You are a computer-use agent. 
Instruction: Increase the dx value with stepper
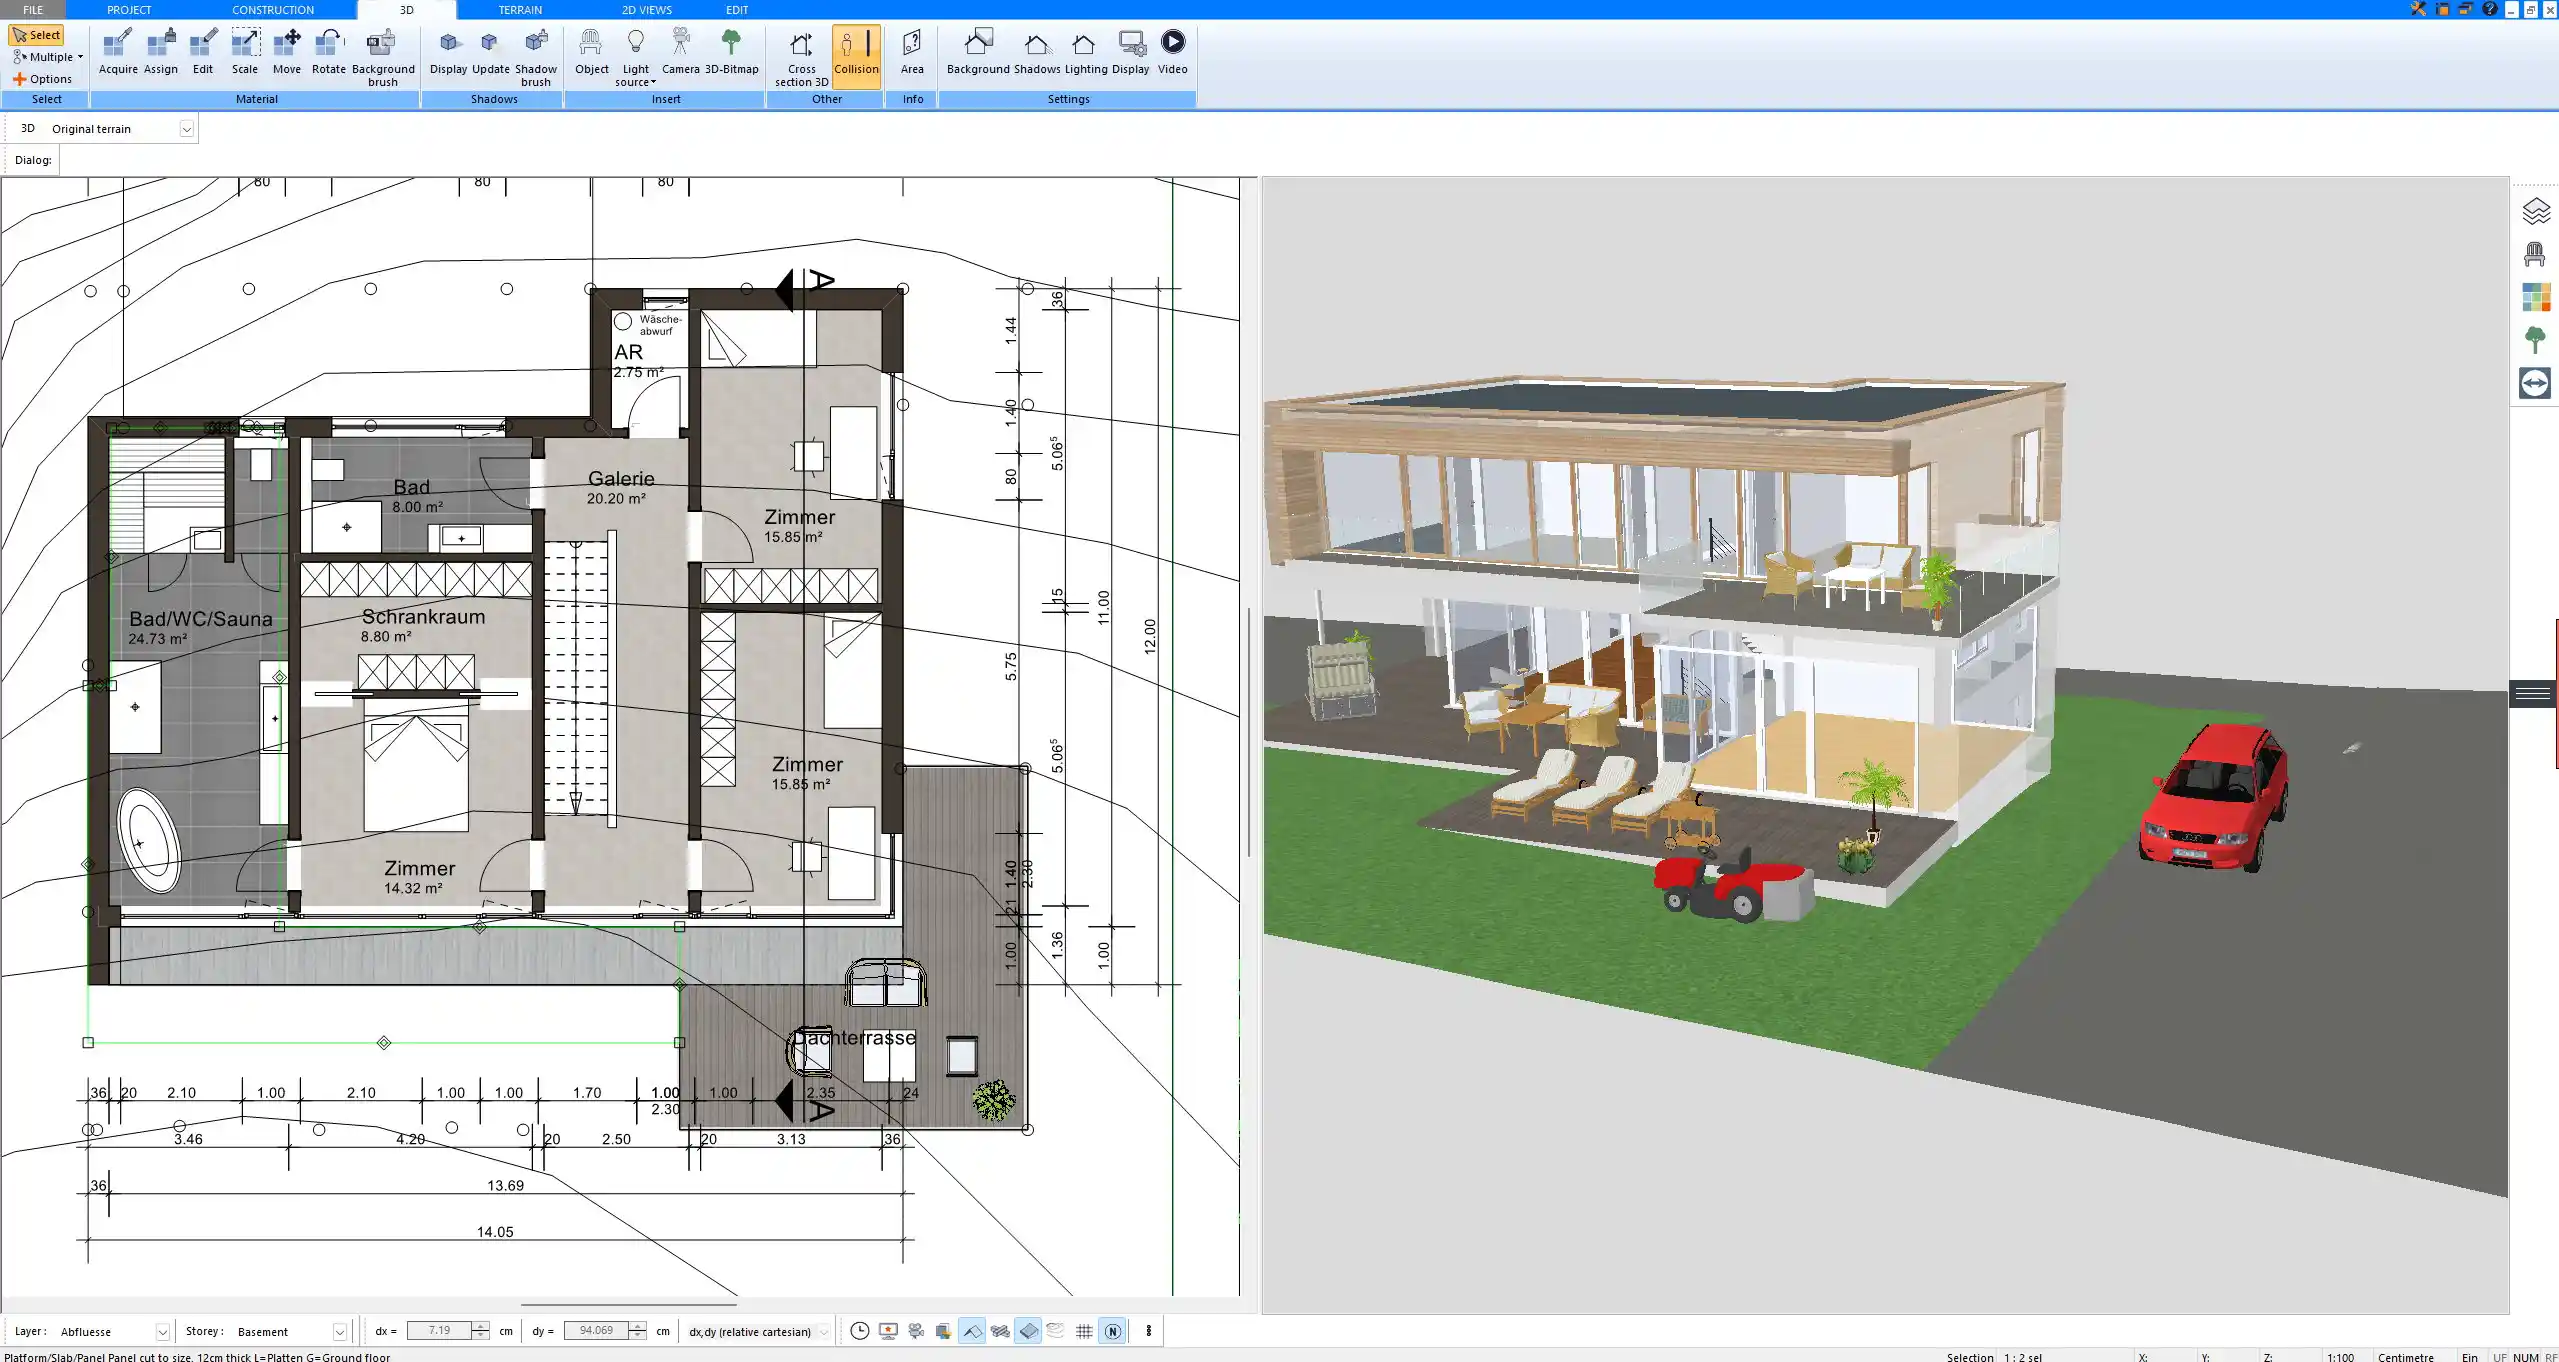tap(481, 1326)
